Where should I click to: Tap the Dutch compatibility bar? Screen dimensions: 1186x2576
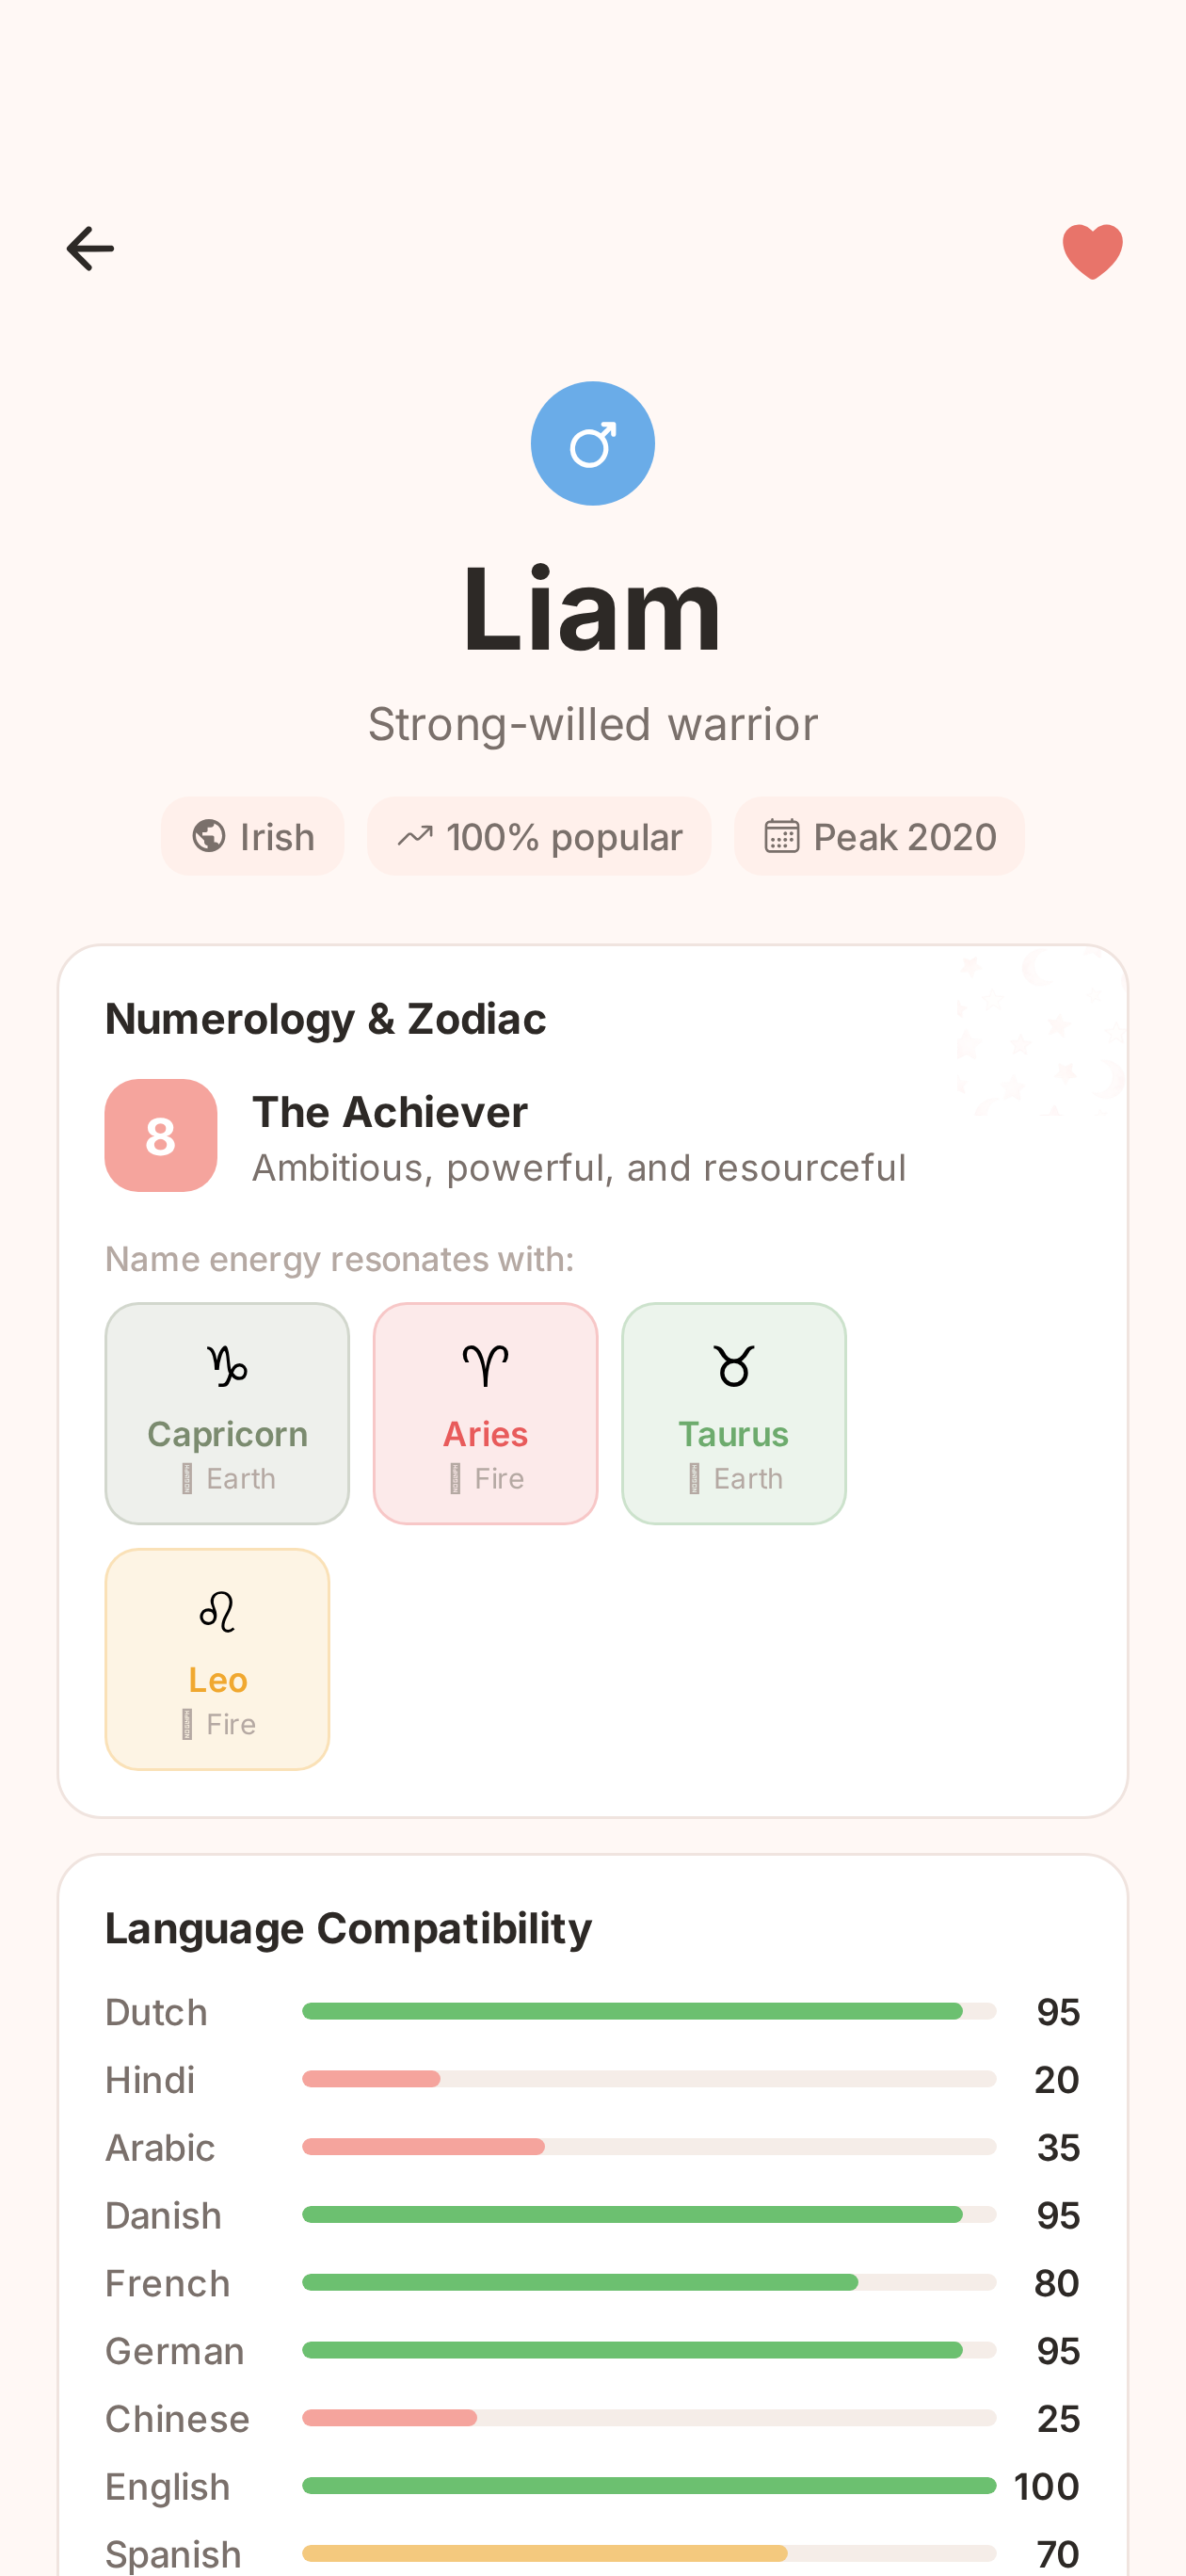[648, 2011]
